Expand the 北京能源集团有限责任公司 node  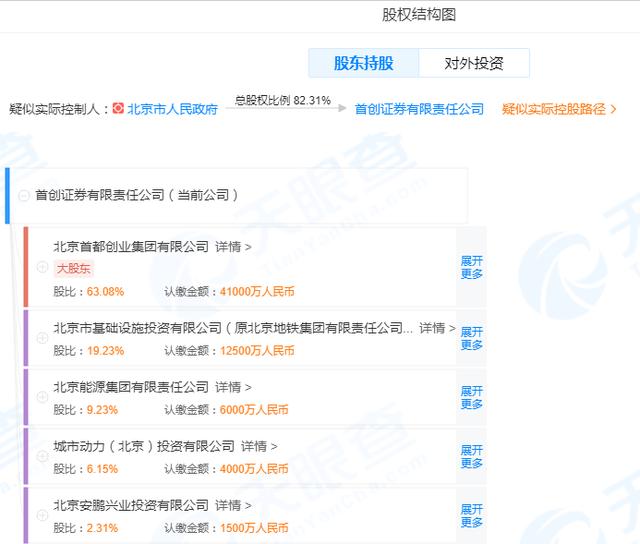click(42, 397)
